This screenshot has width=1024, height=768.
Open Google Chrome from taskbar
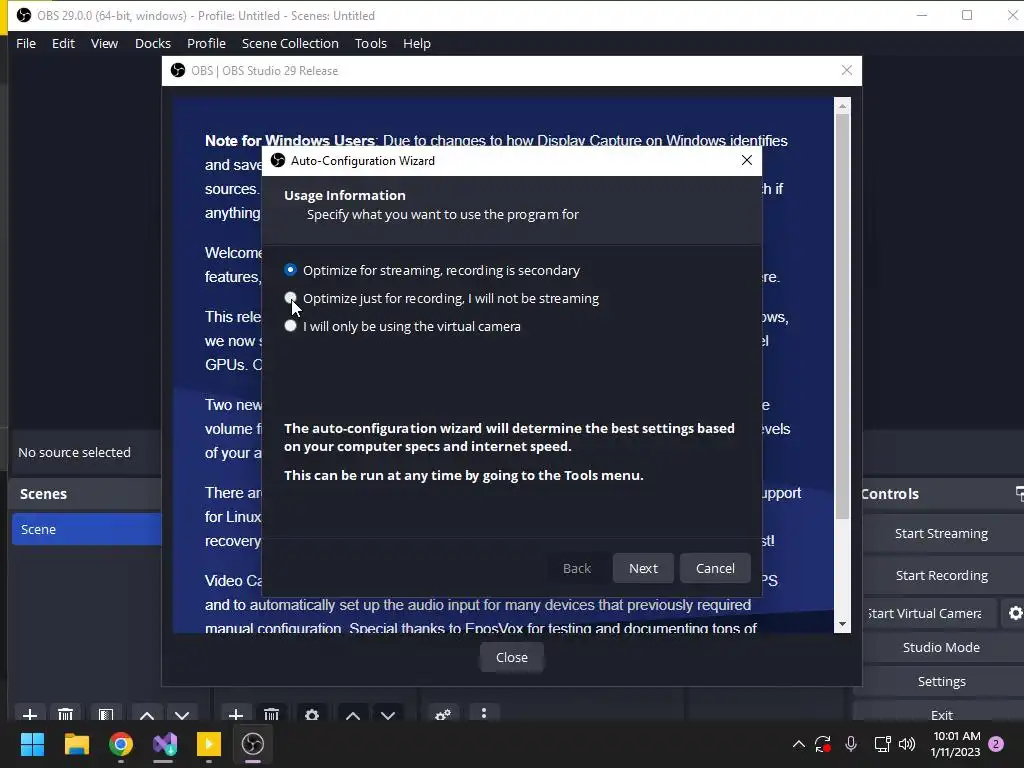(x=121, y=744)
